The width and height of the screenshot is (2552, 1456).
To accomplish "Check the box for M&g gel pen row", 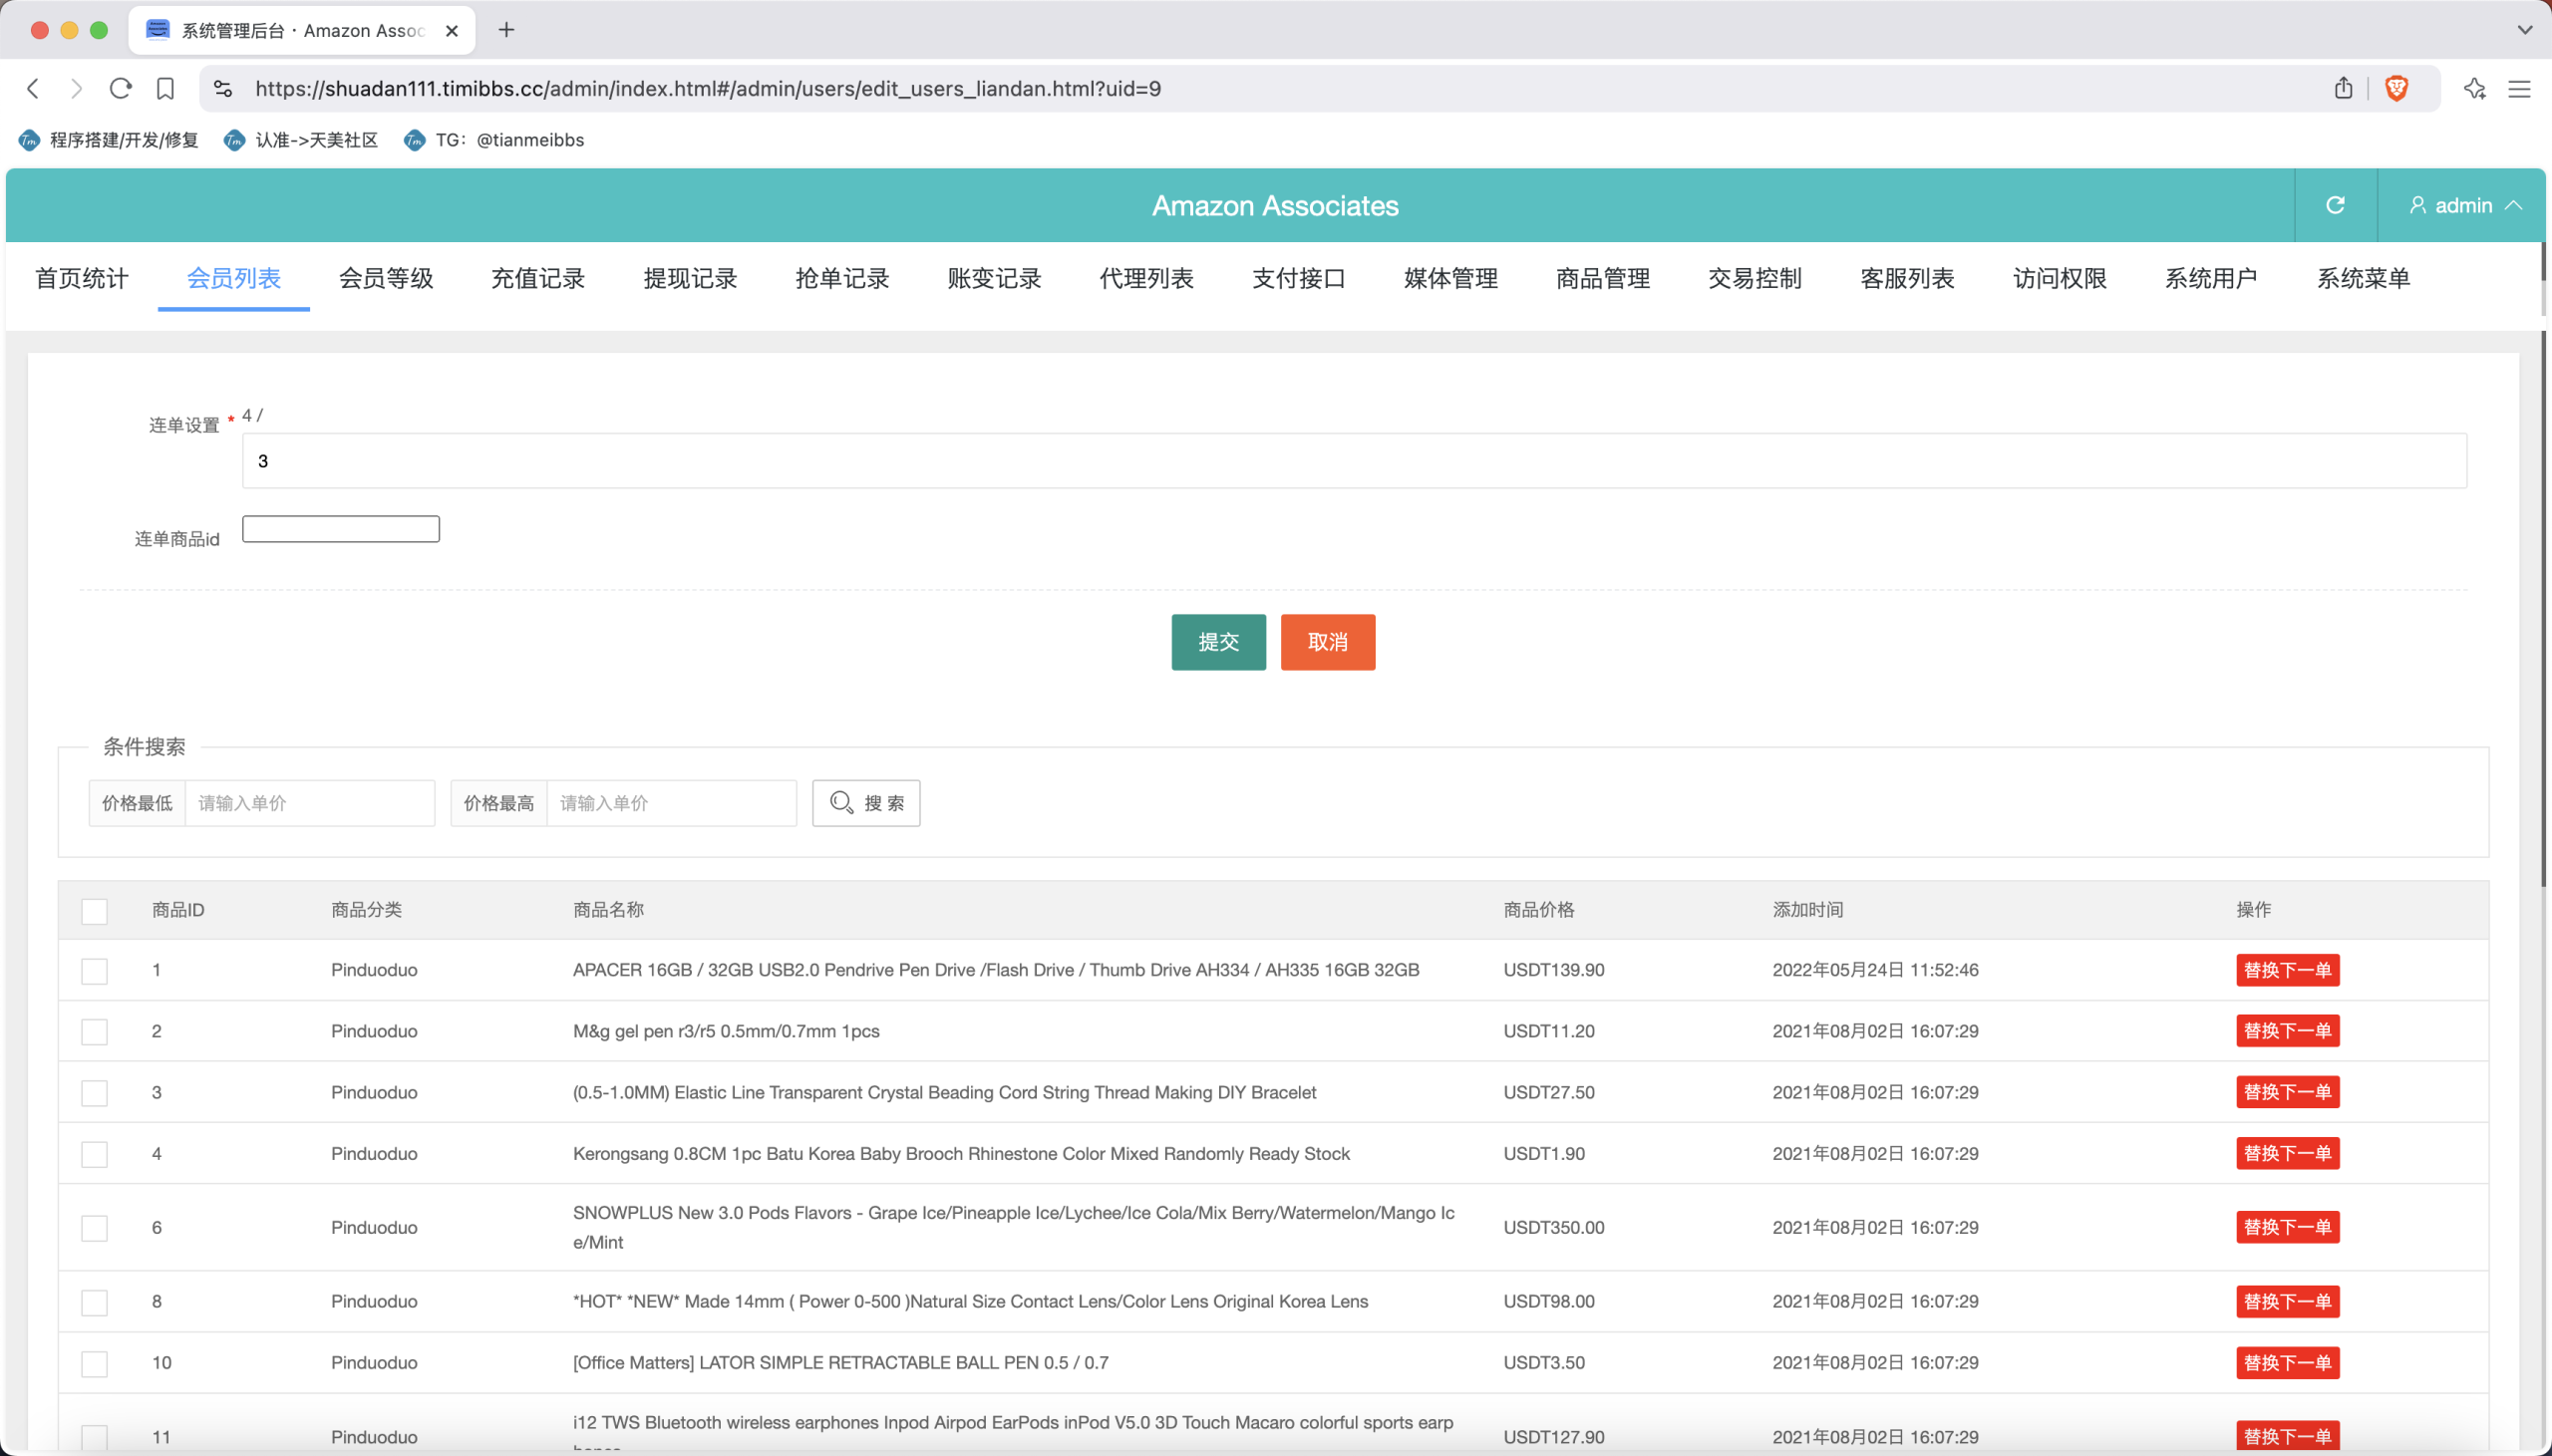I will (94, 1032).
